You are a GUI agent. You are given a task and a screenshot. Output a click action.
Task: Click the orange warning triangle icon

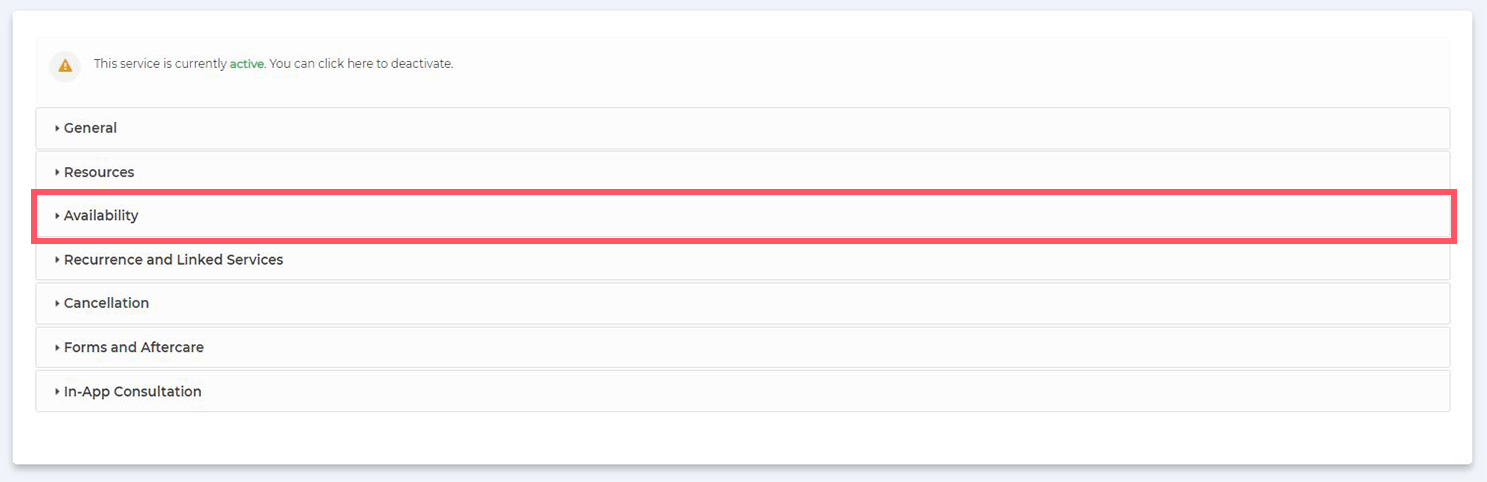click(65, 66)
